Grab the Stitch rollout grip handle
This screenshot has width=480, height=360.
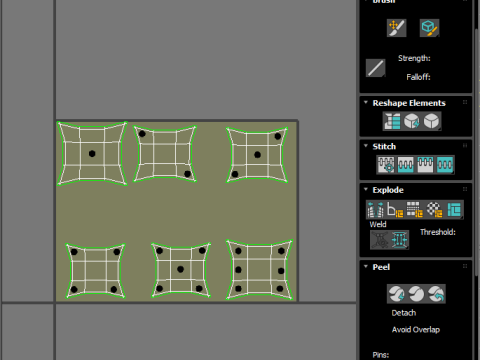coord(465,146)
